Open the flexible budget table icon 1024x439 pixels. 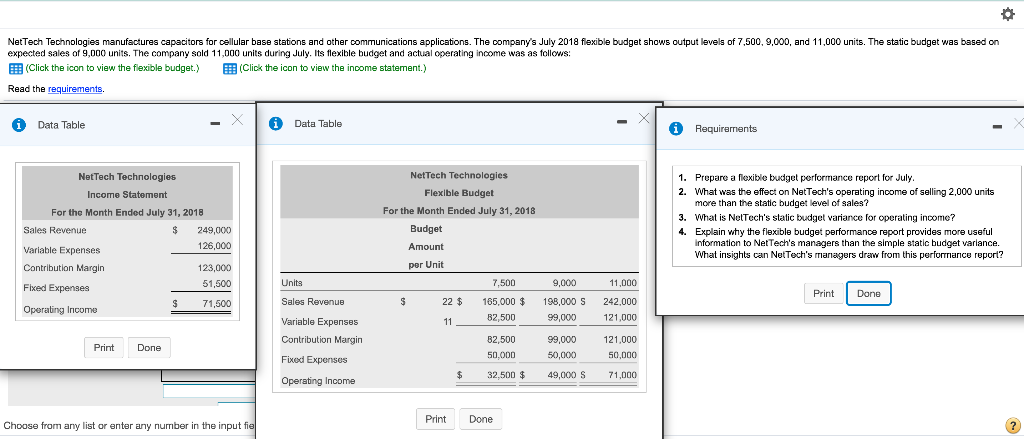coord(14,69)
